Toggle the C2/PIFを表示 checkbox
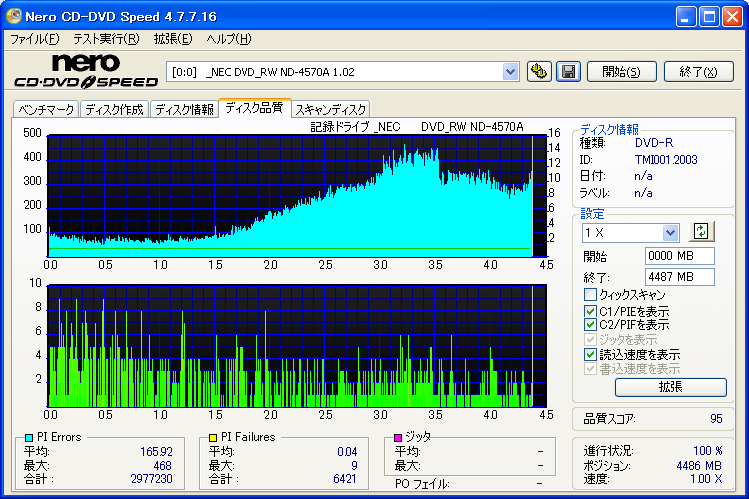The height and width of the screenshot is (499, 749). tap(590, 325)
